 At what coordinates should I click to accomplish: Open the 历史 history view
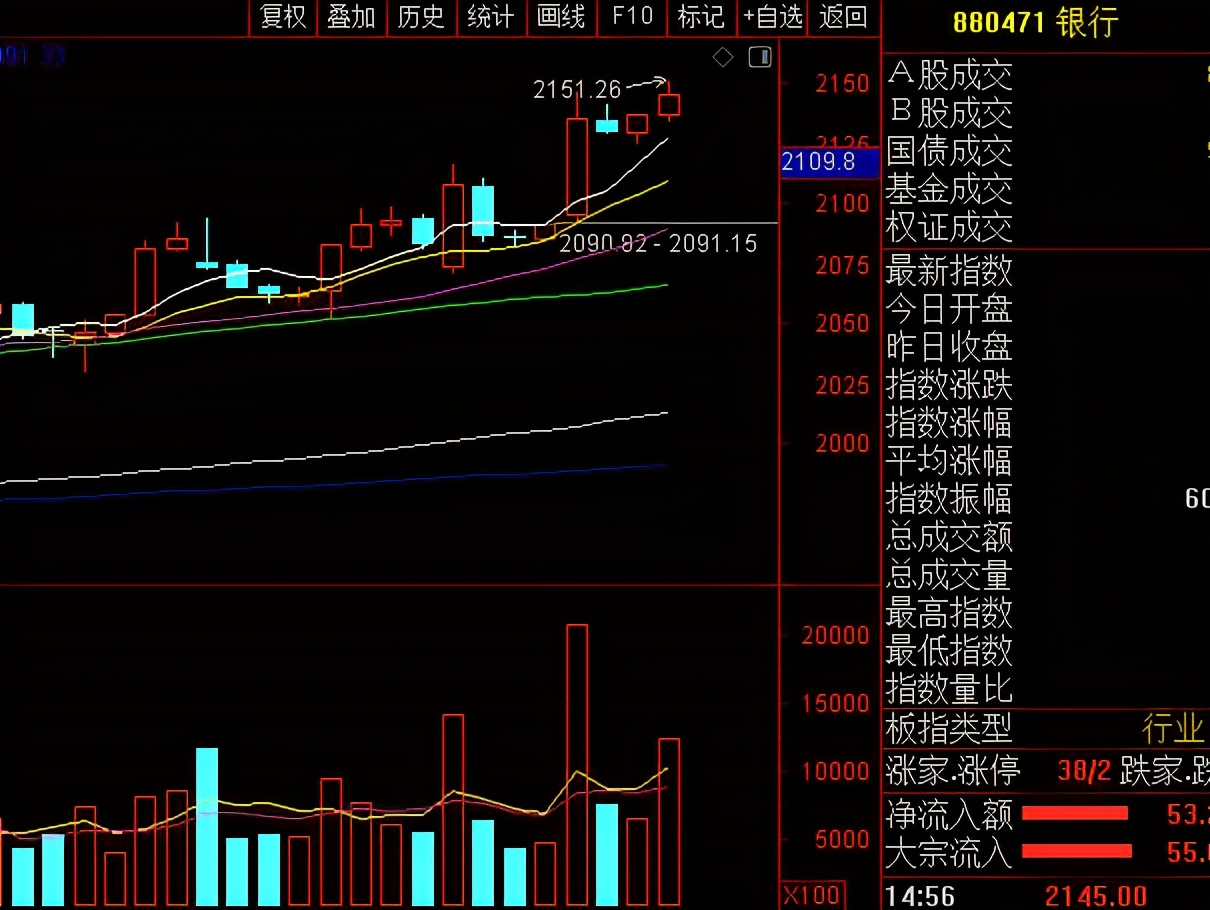click(420, 18)
